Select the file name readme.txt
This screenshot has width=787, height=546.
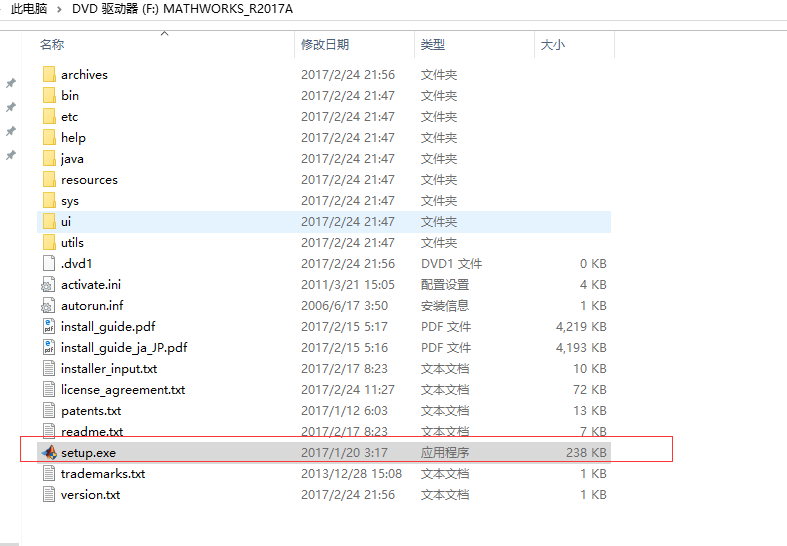coord(92,432)
